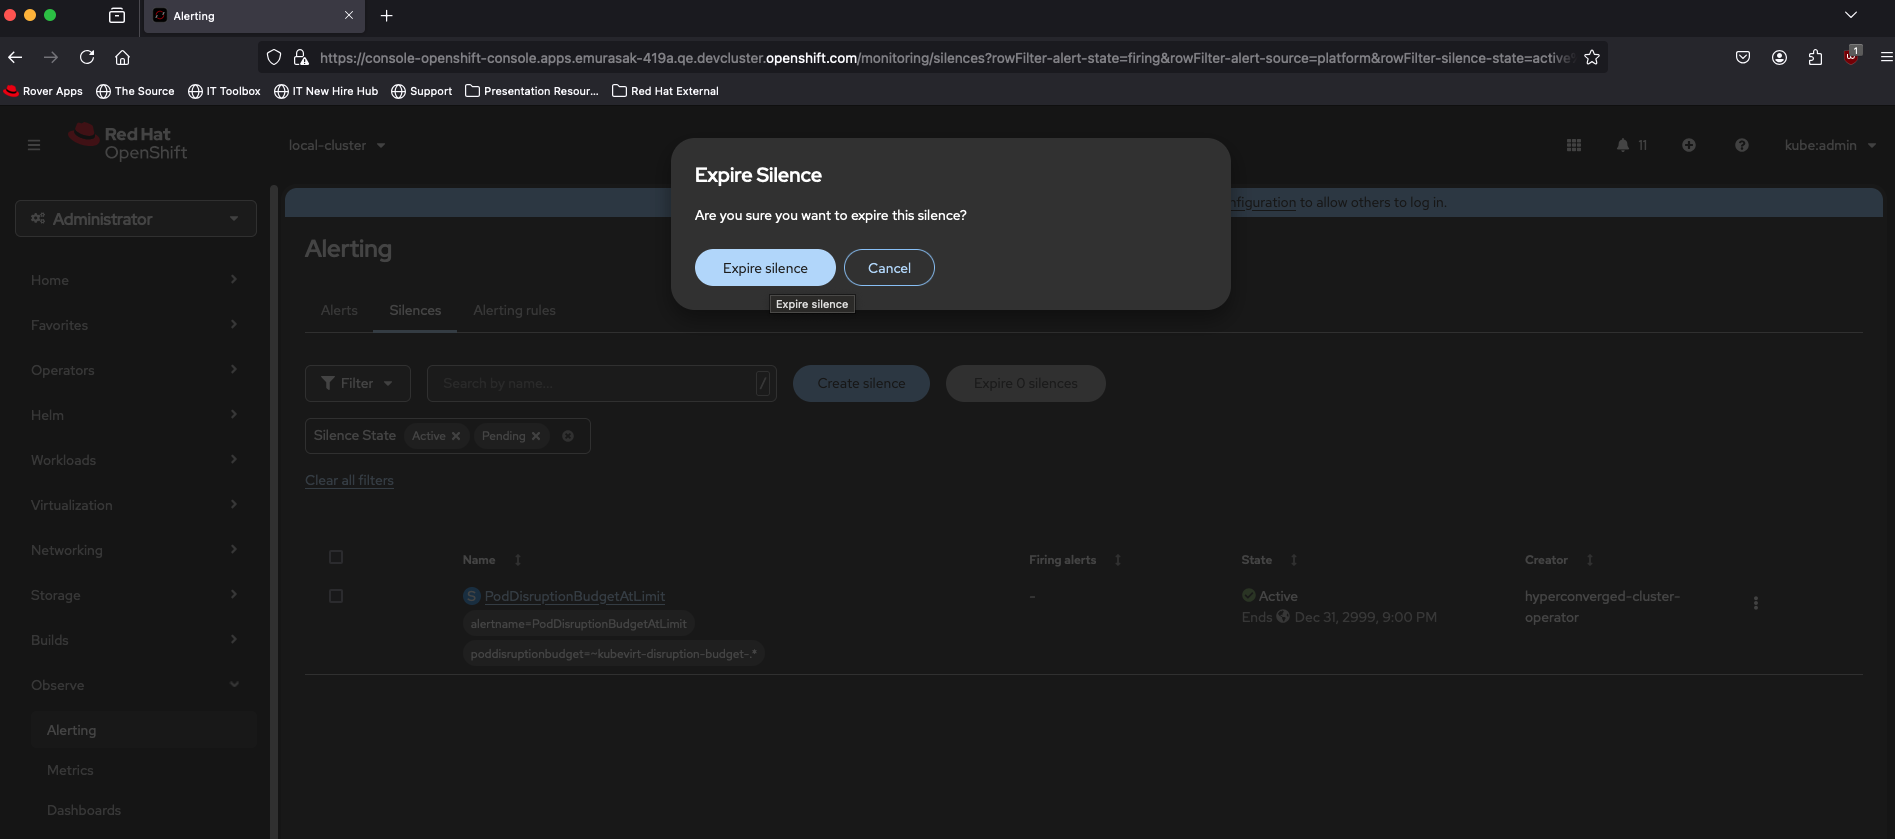This screenshot has height=839, width=1895.
Task: Remove the Active filter chip
Action: click(456, 436)
